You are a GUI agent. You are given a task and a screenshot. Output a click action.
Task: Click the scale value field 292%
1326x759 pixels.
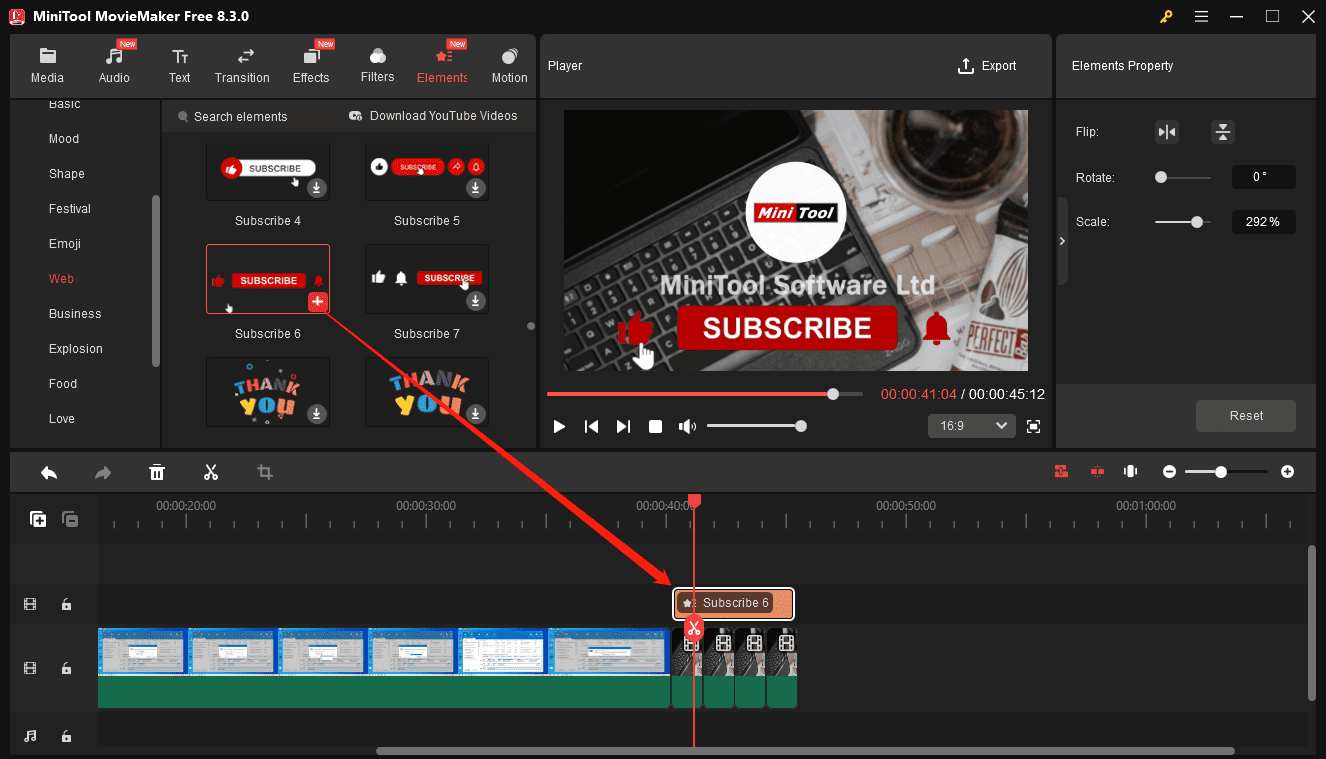click(1263, 222)
